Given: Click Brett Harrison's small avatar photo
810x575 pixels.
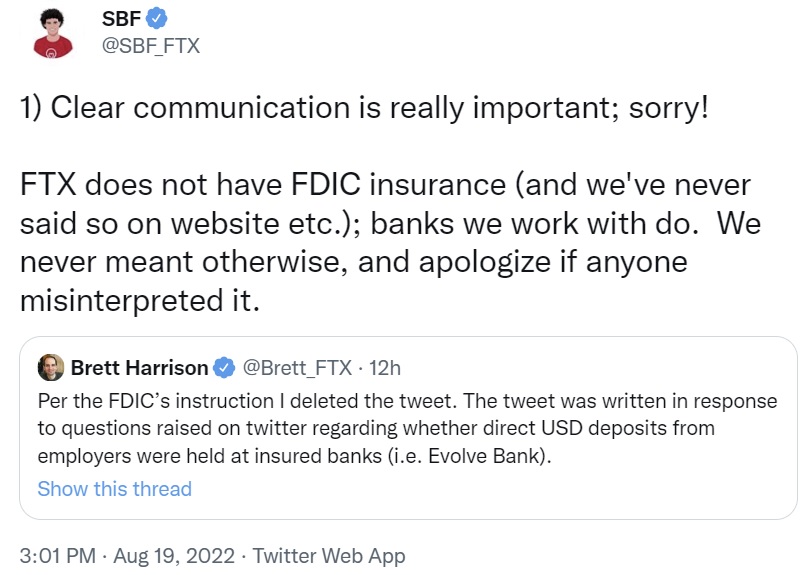Looking at the screenshot, I should click(50, 368).
